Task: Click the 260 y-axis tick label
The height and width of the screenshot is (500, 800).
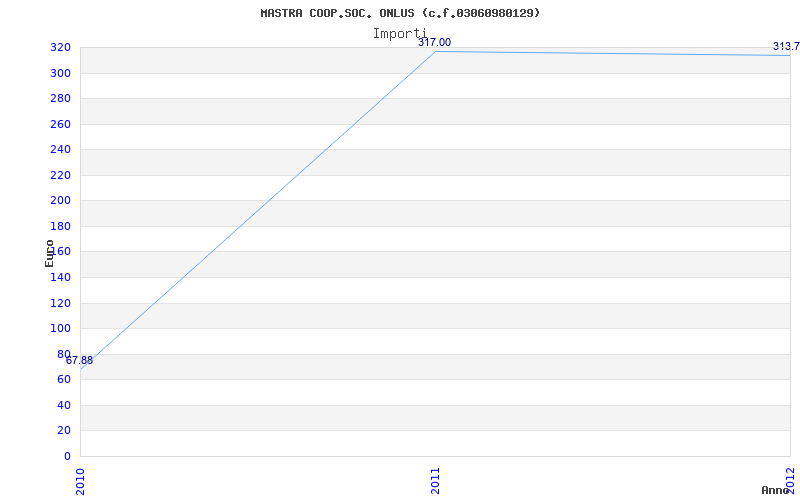Action: pyautogui.click(x=60, y=124)
